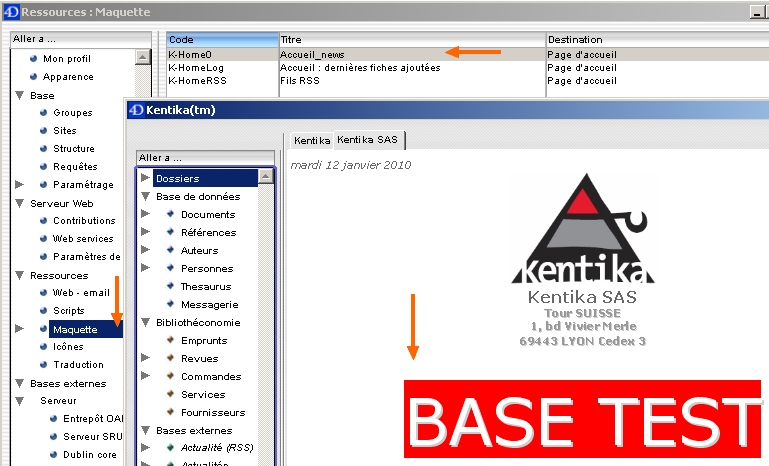This screenshot has height=466, width=769.
Task: Click the blue diamond icon beside Références
Action: point(170,232)
